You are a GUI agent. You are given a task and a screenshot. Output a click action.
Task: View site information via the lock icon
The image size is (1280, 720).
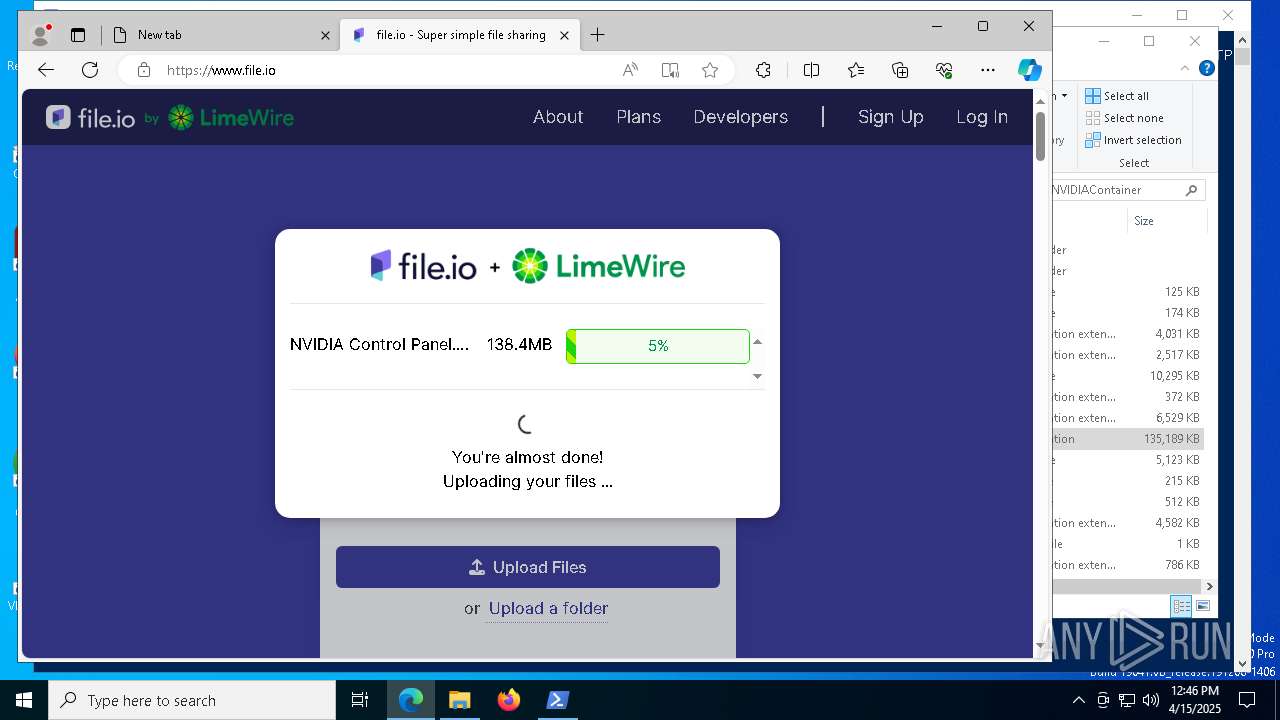tap(144, 70)
